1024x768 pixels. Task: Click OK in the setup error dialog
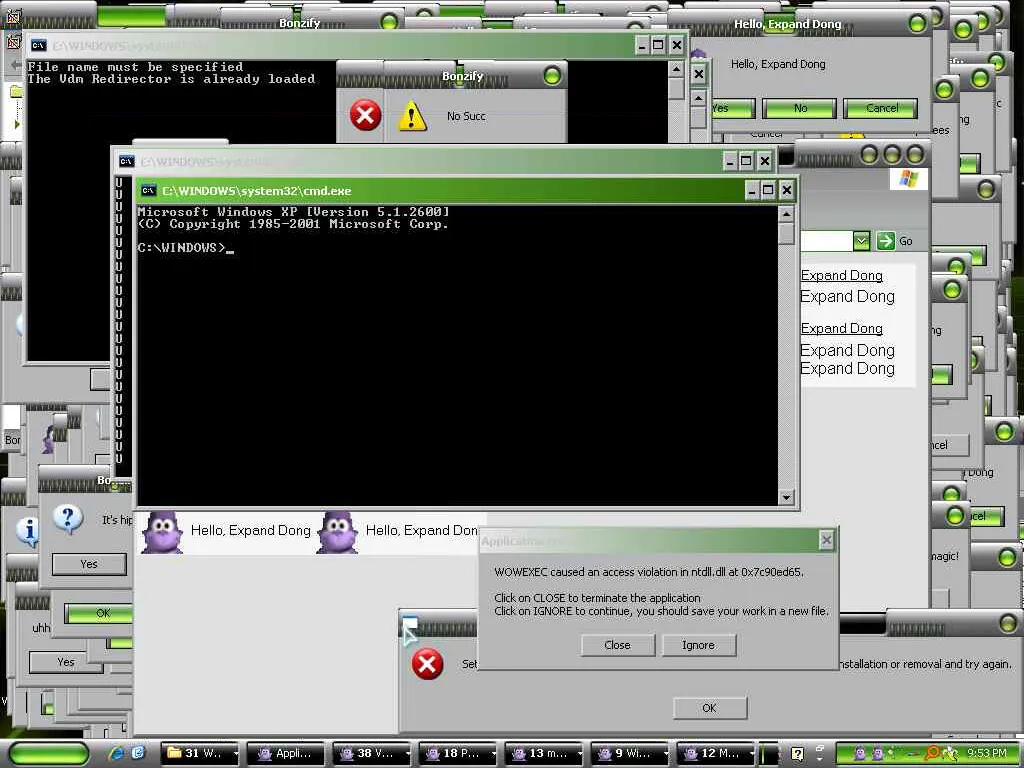[x=710, y=708]
